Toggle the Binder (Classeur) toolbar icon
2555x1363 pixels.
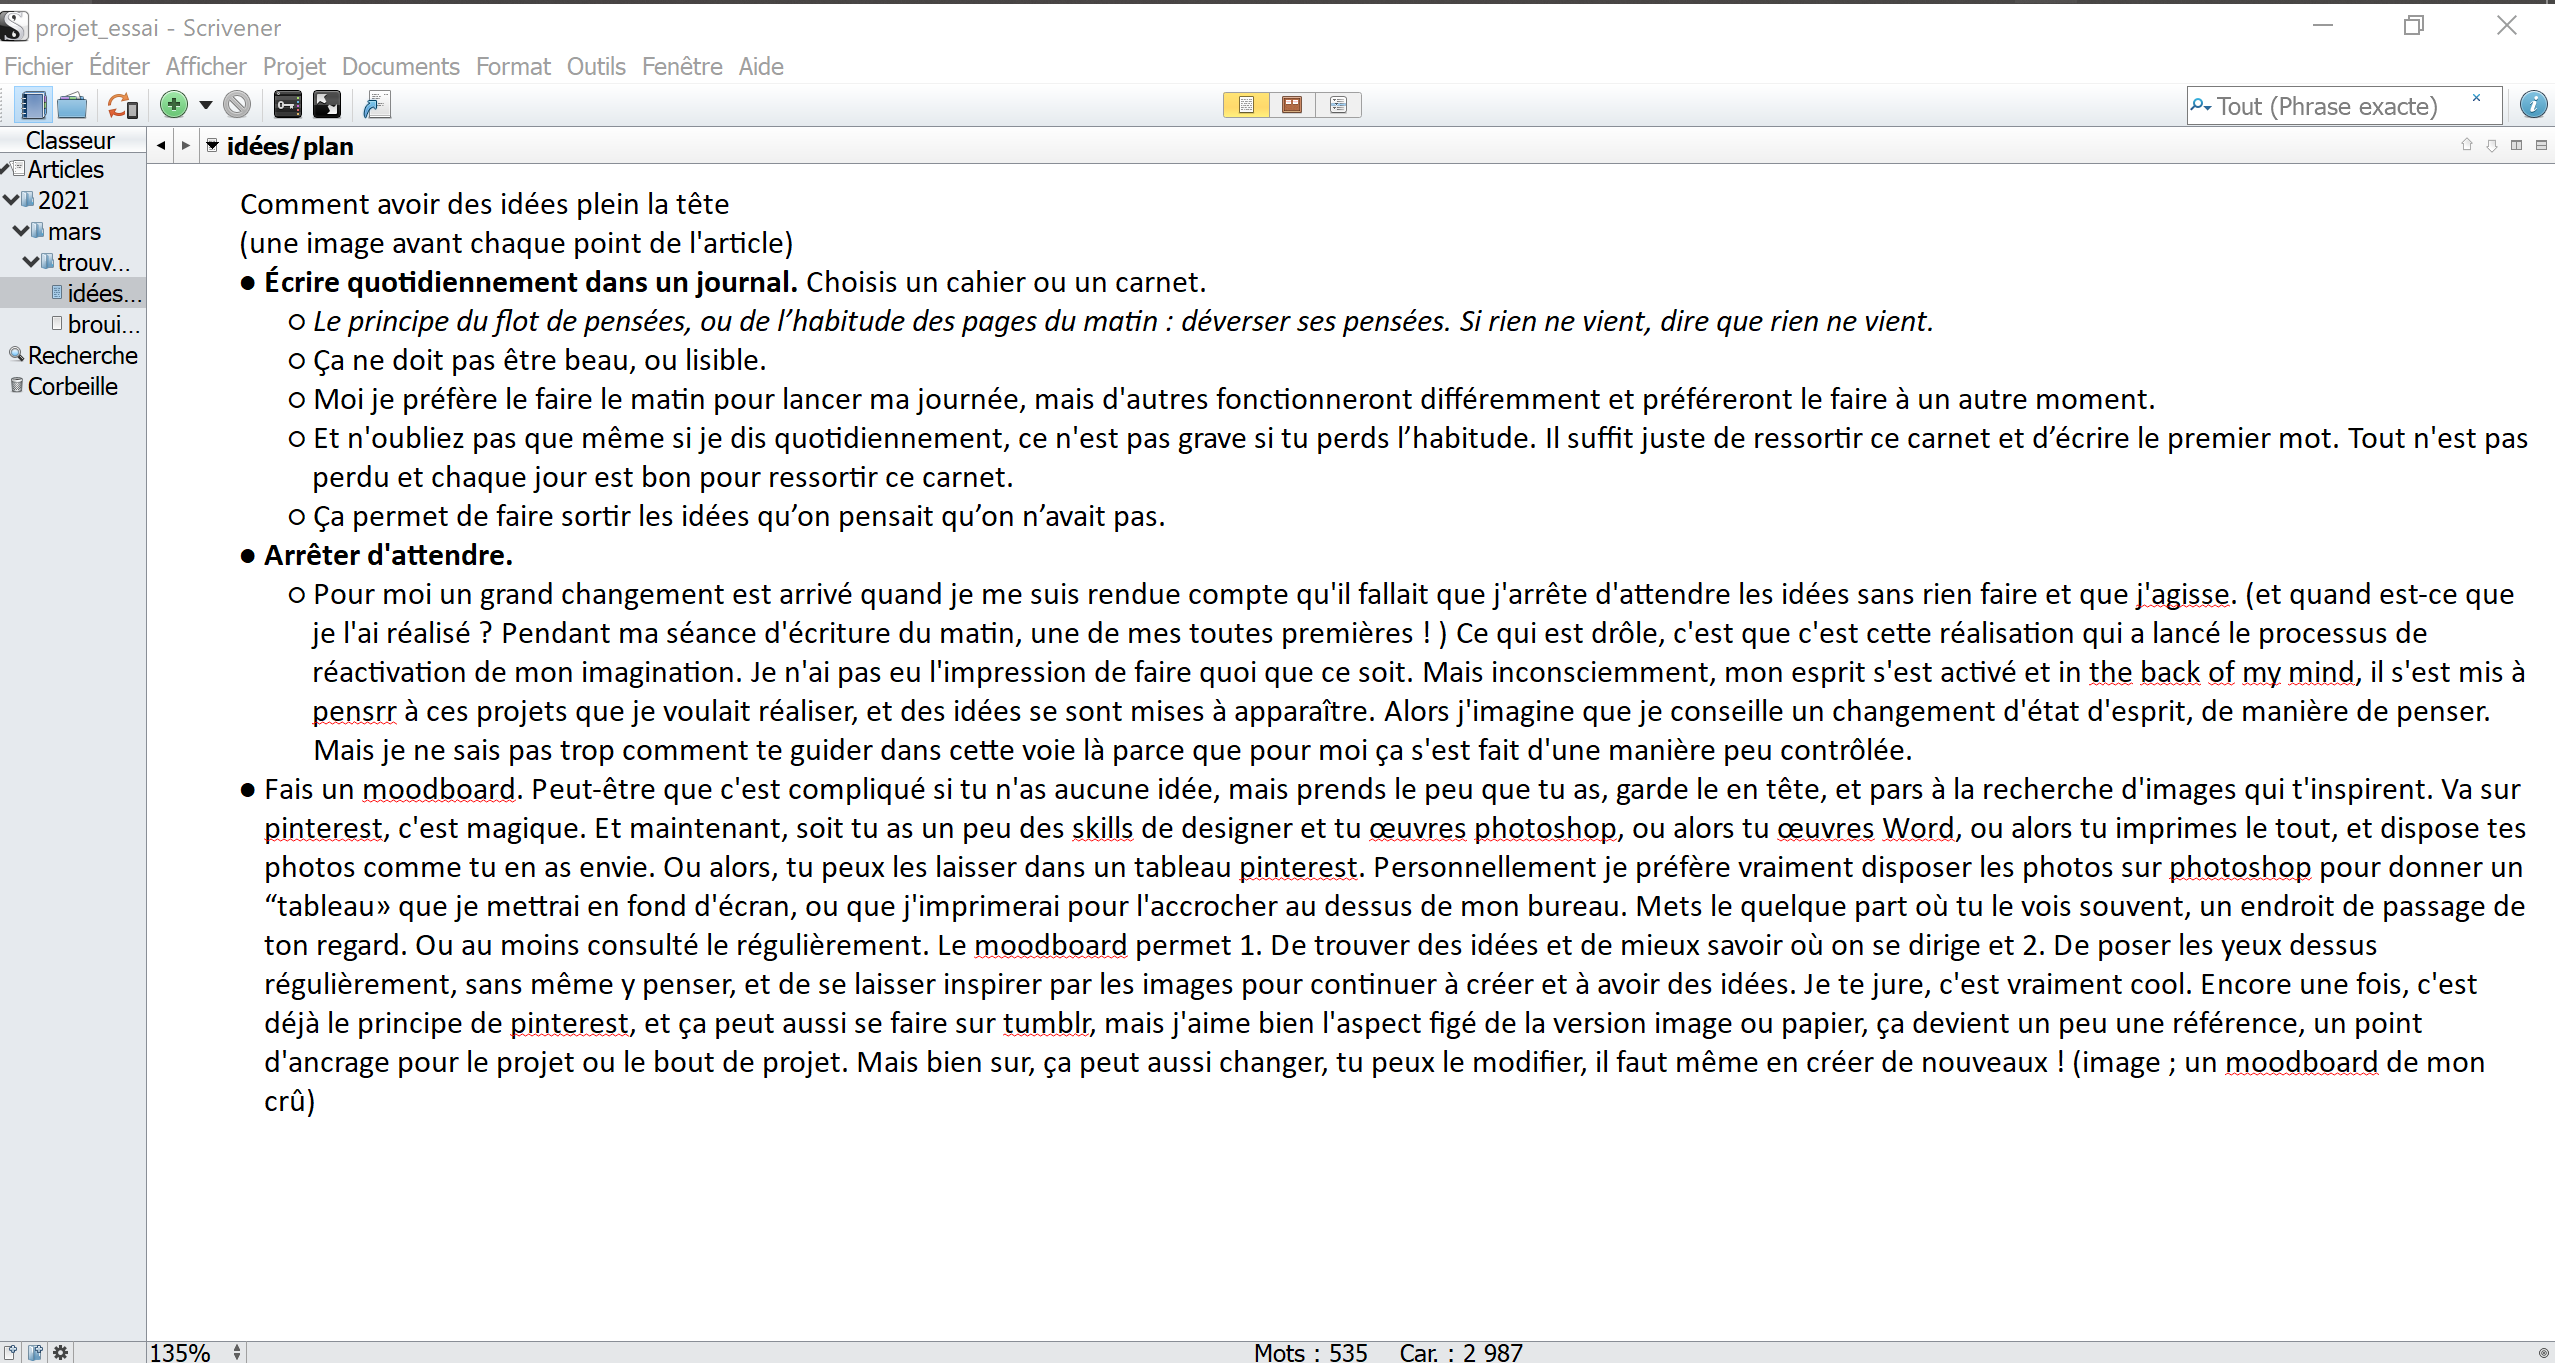click(x=32, y=105)
